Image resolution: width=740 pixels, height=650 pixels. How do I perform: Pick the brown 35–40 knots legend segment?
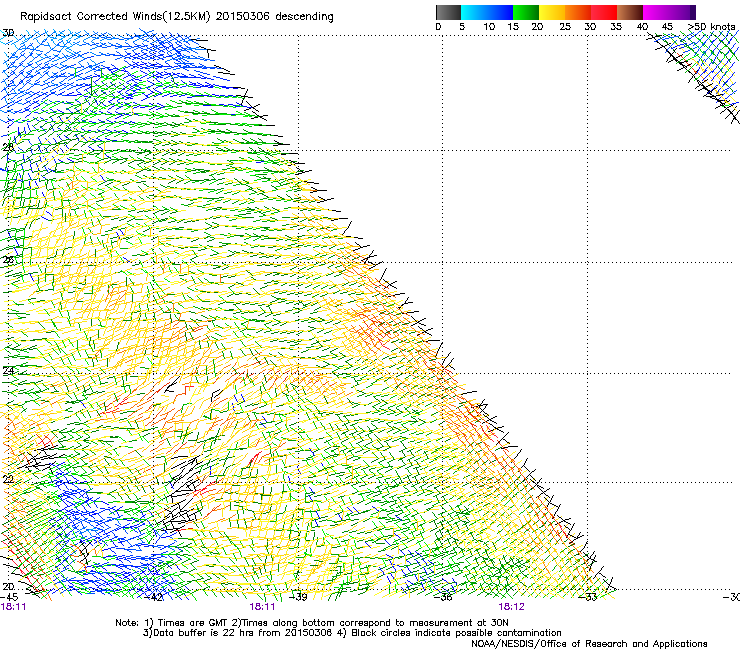pyautogui.click(x=630, y=12)
